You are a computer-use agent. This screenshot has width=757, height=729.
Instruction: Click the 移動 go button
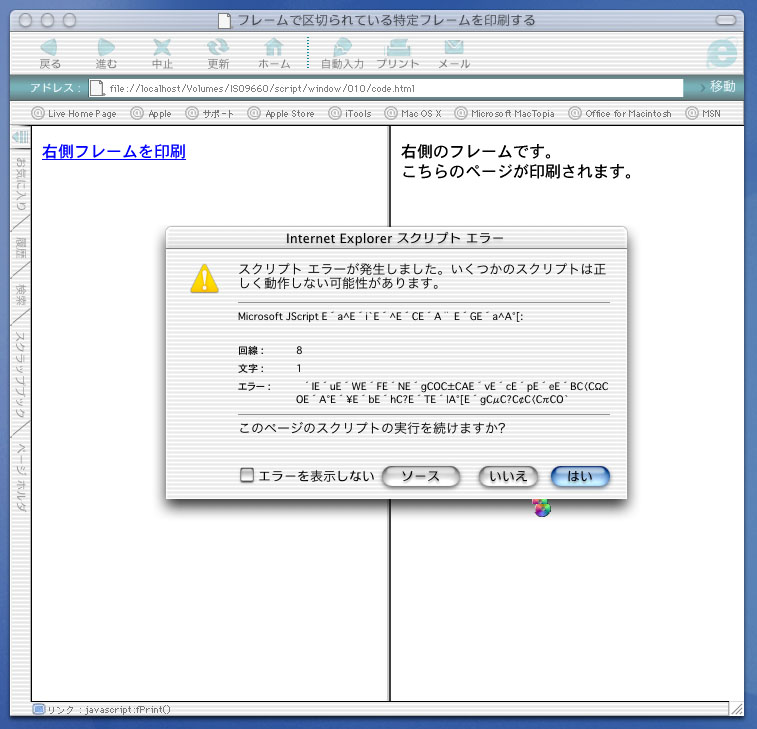(717, 87)
